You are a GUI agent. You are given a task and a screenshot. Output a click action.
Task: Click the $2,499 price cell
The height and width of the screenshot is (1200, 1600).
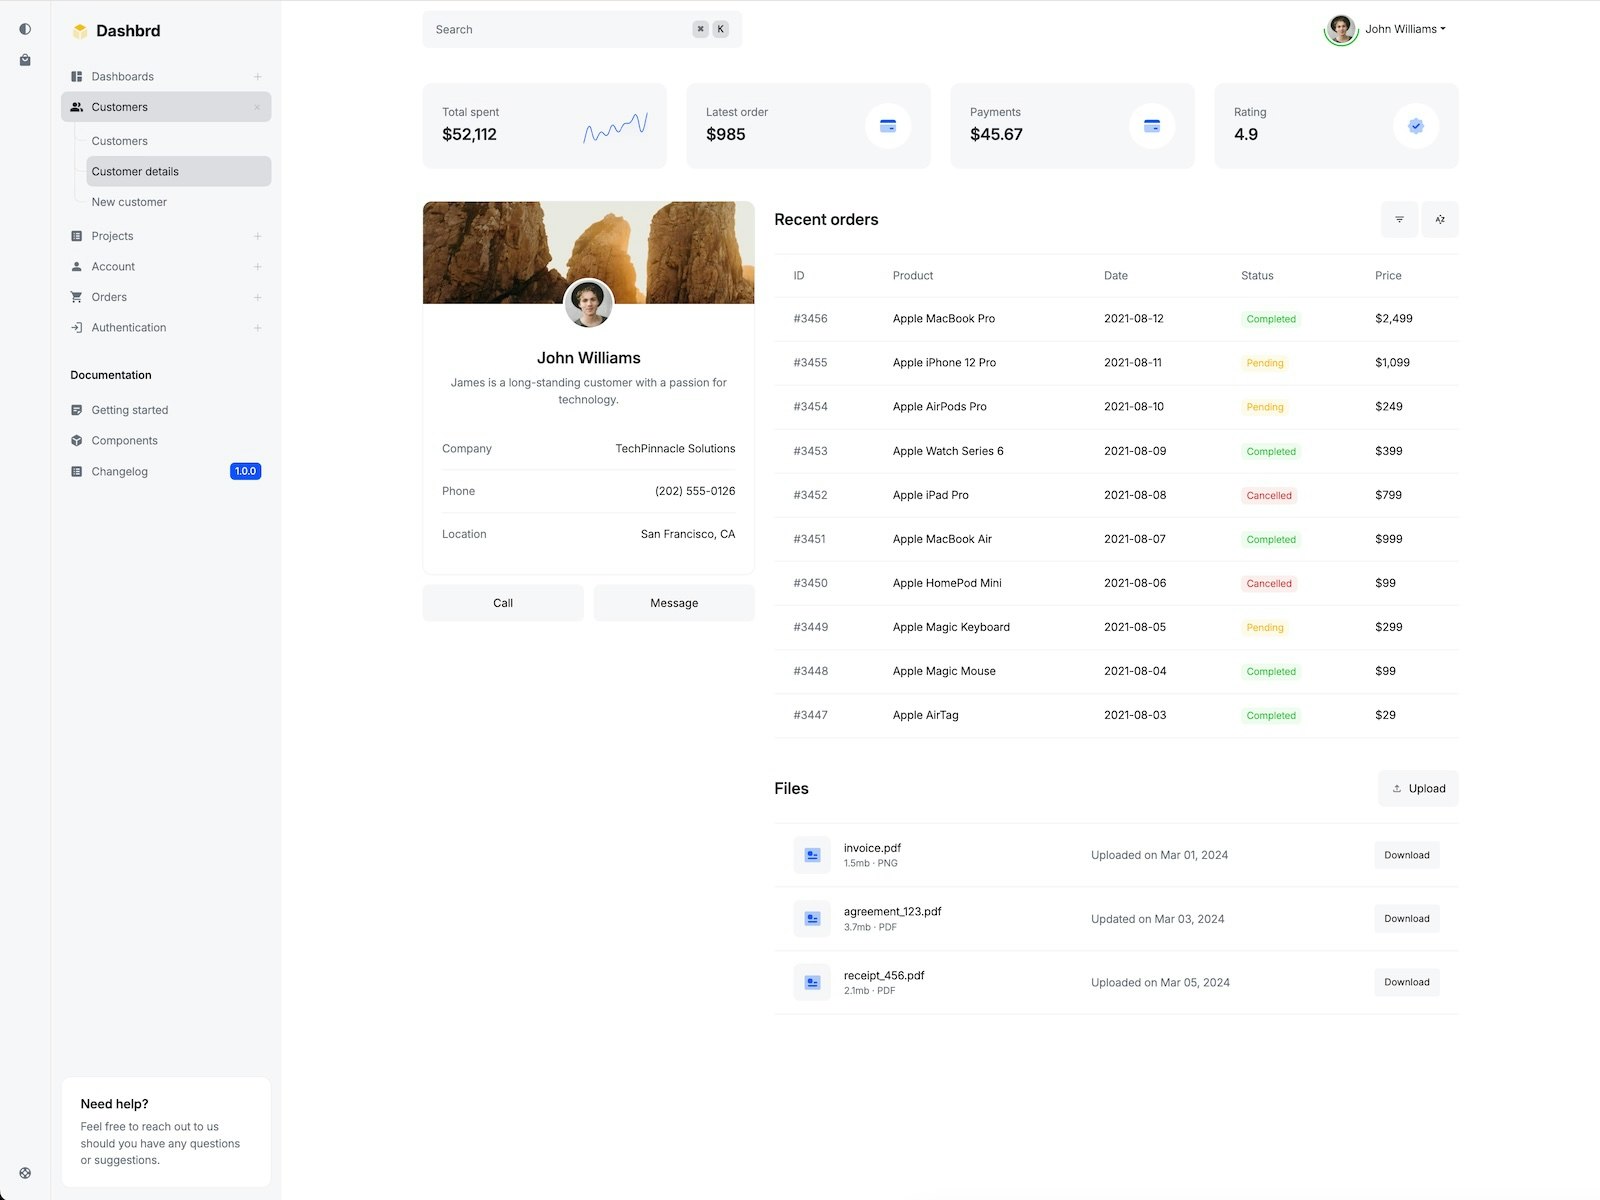tap(1394, 319)
